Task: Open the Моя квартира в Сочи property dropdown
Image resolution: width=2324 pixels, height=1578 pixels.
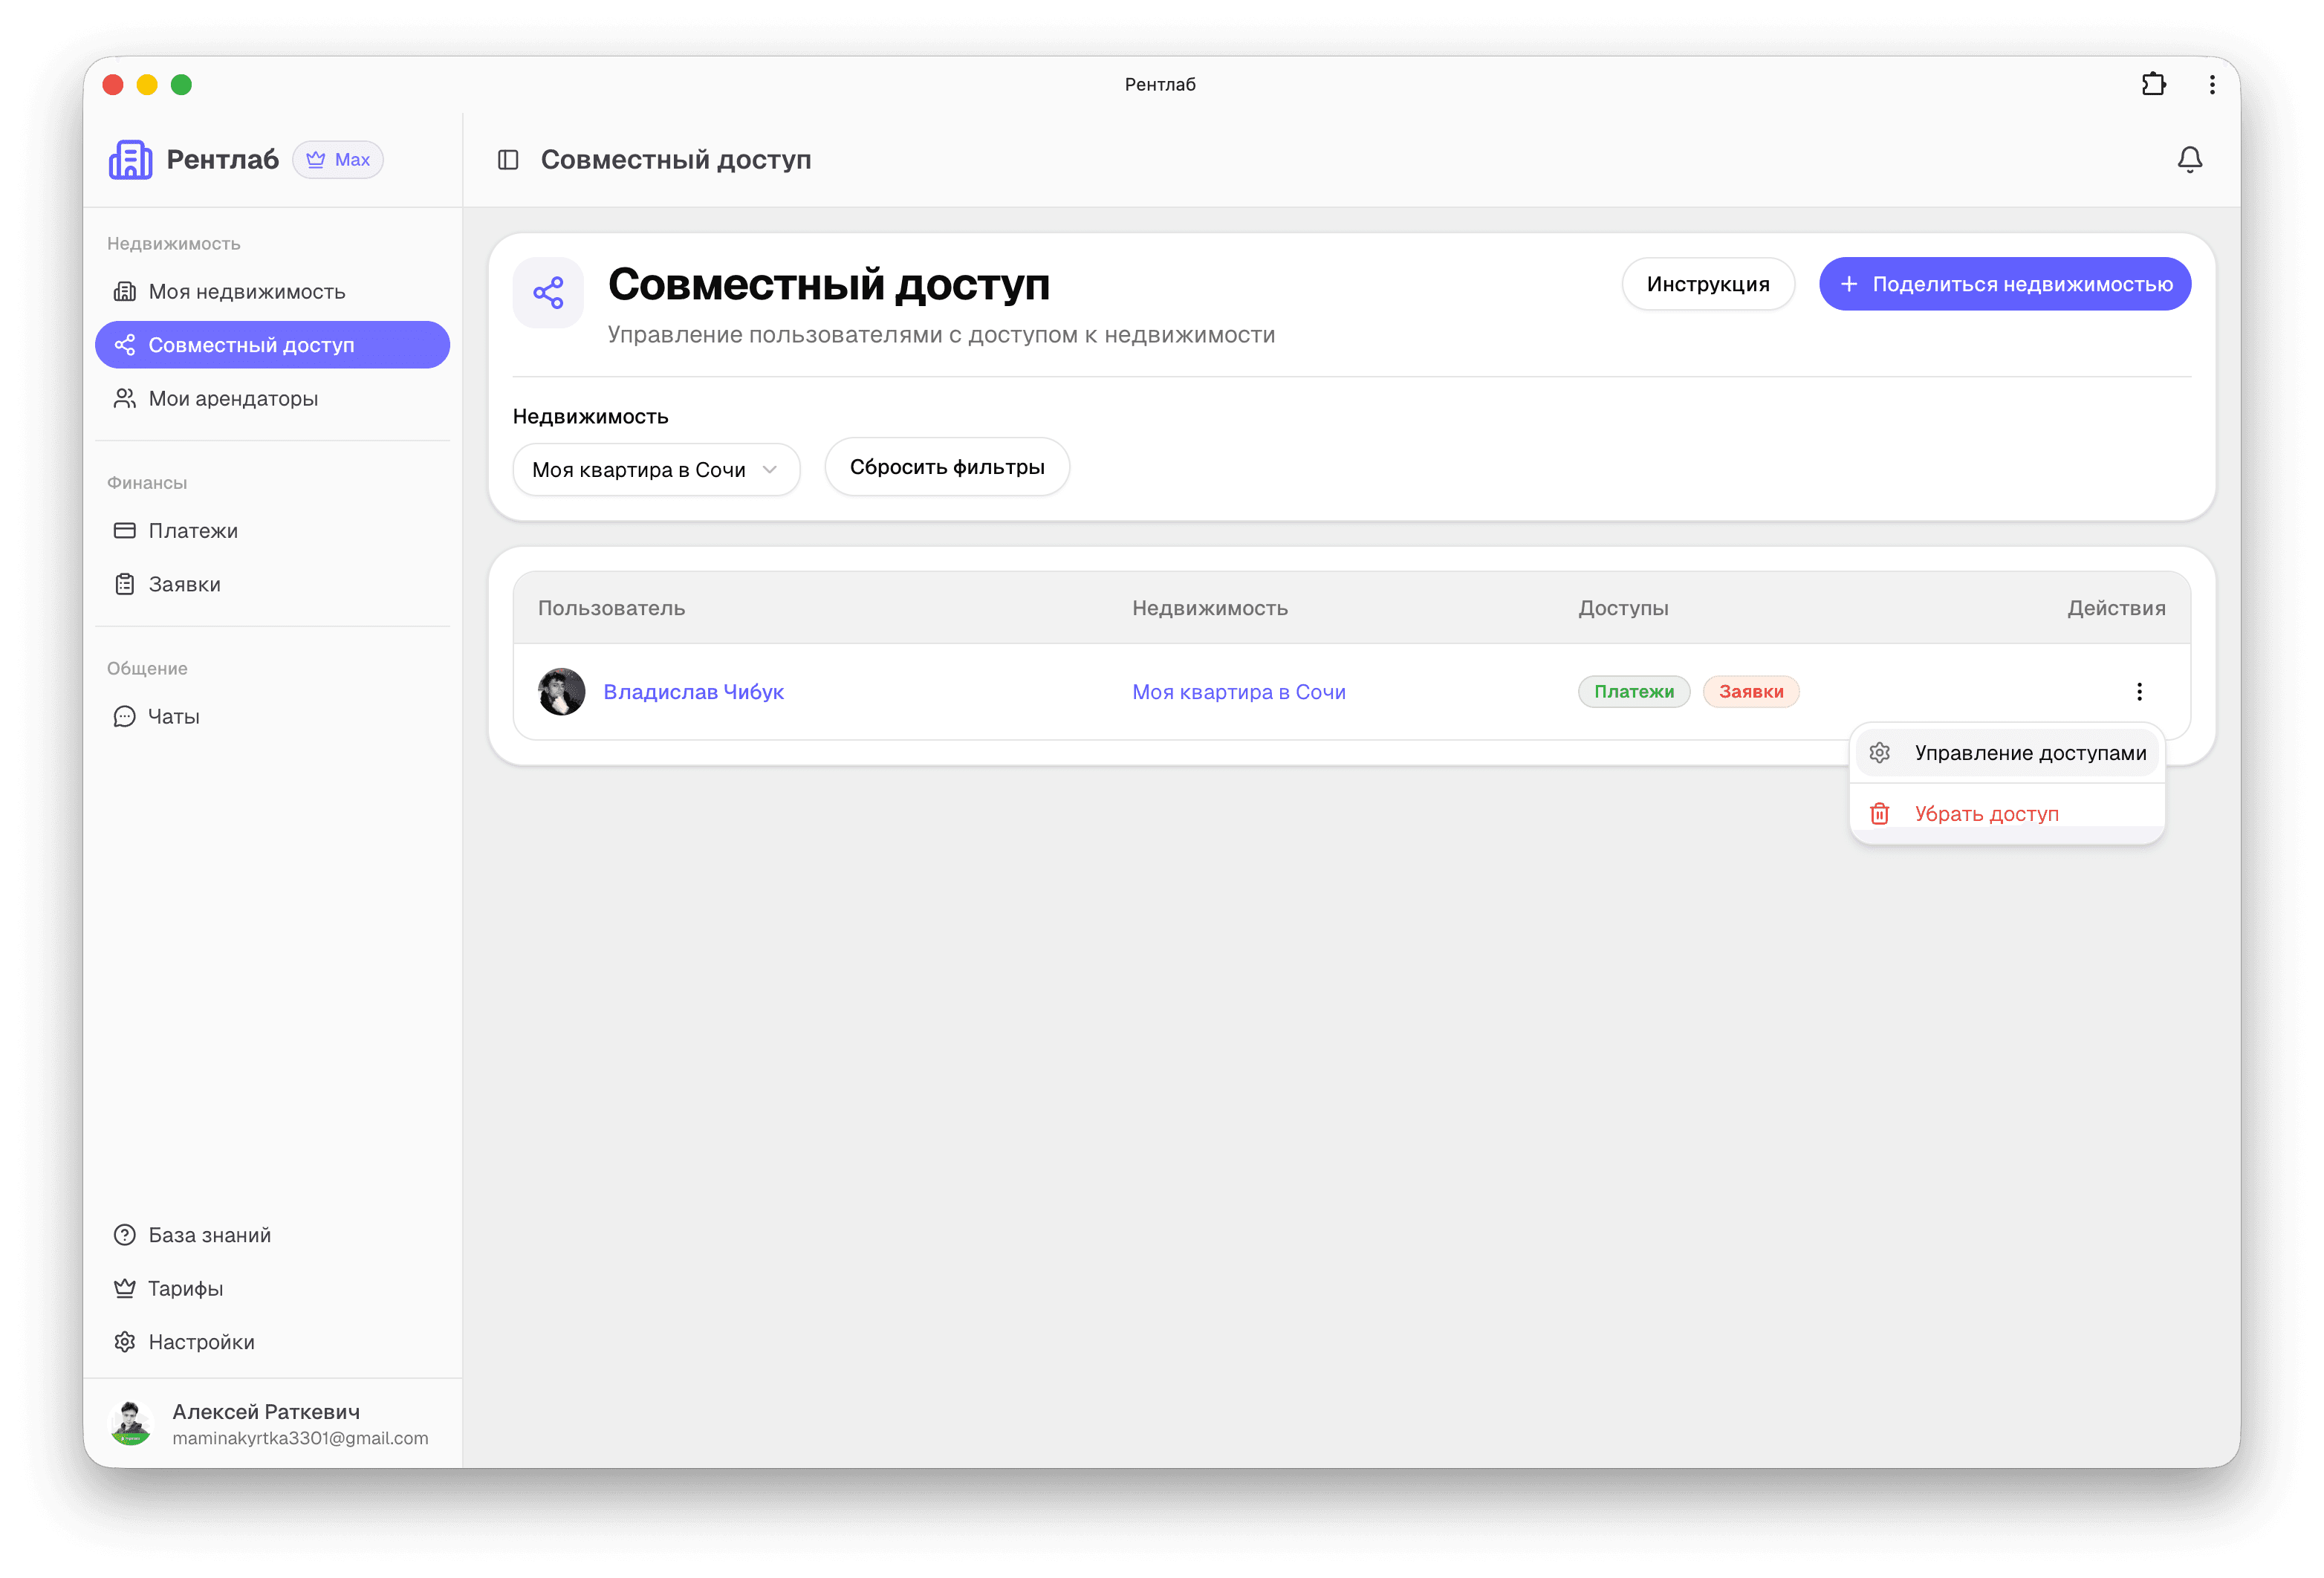Action: pos(655,469)
